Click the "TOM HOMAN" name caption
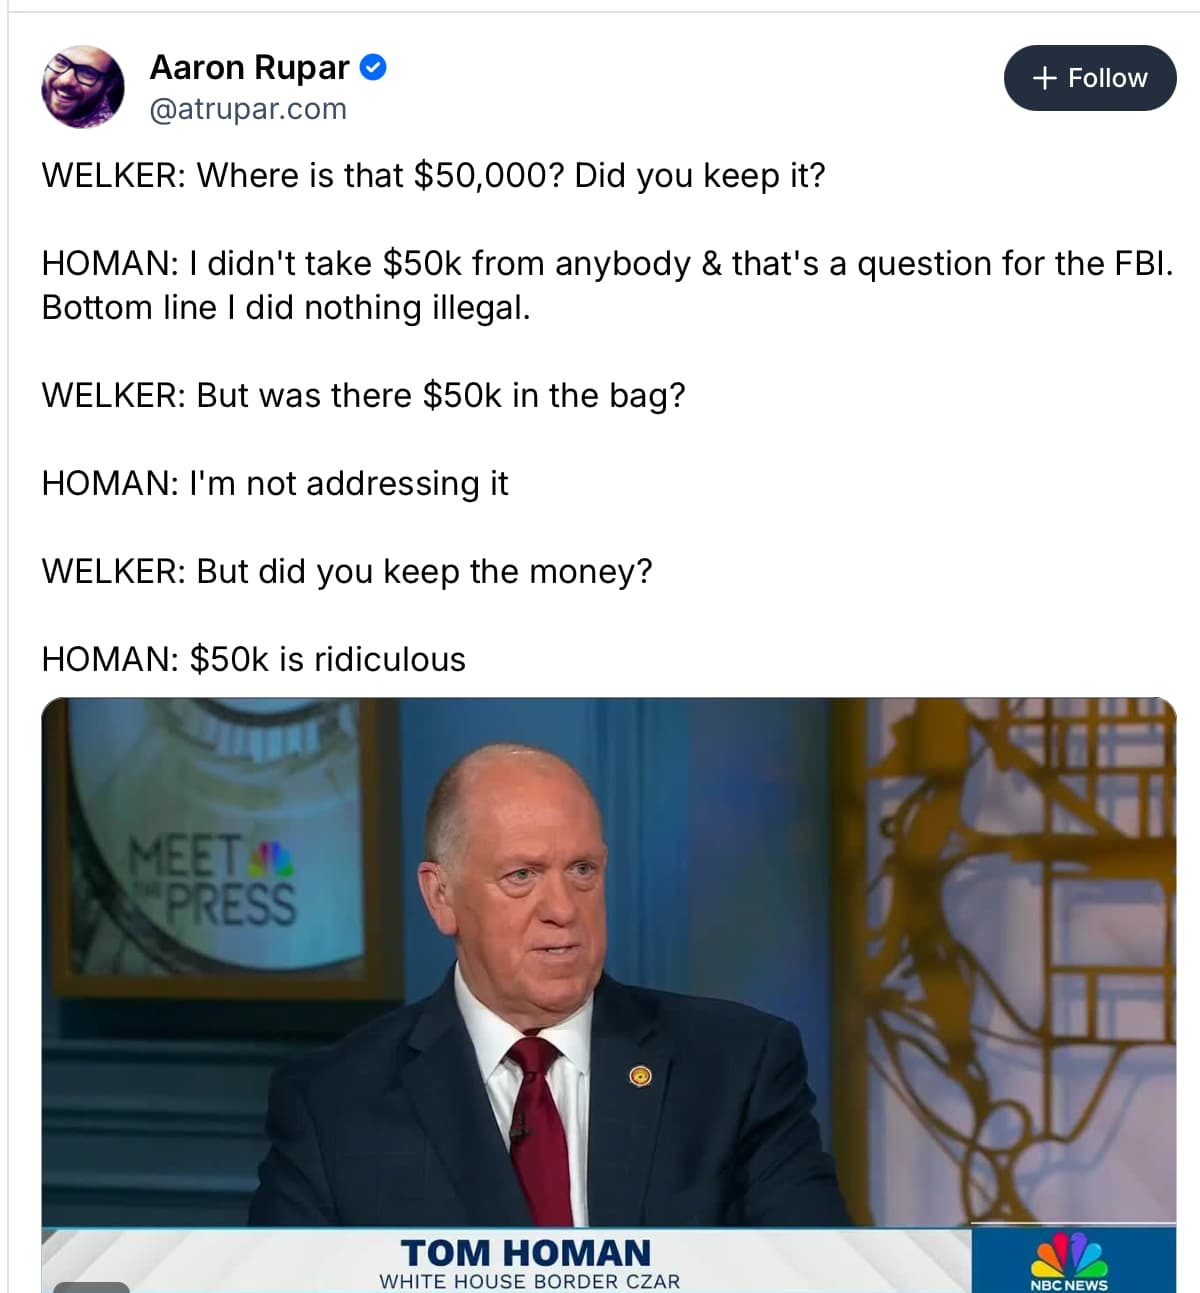Image resolution: width=1200 pixels, height=1293 pixels. [x=526, y=1253]
